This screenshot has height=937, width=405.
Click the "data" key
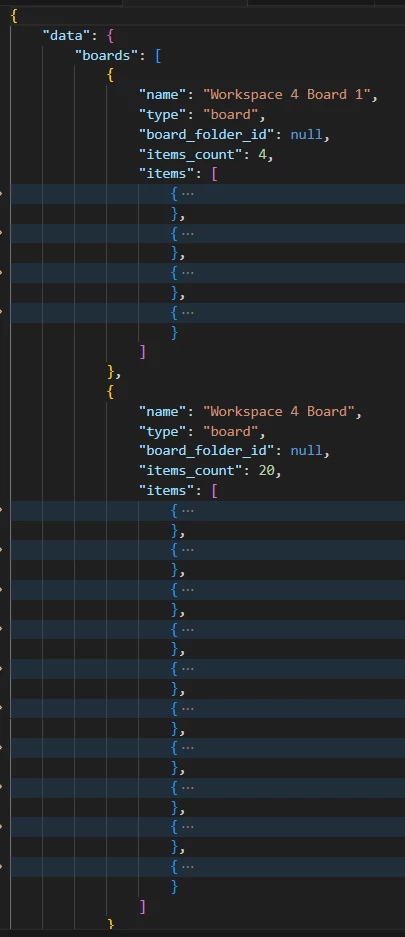(66, 36)
